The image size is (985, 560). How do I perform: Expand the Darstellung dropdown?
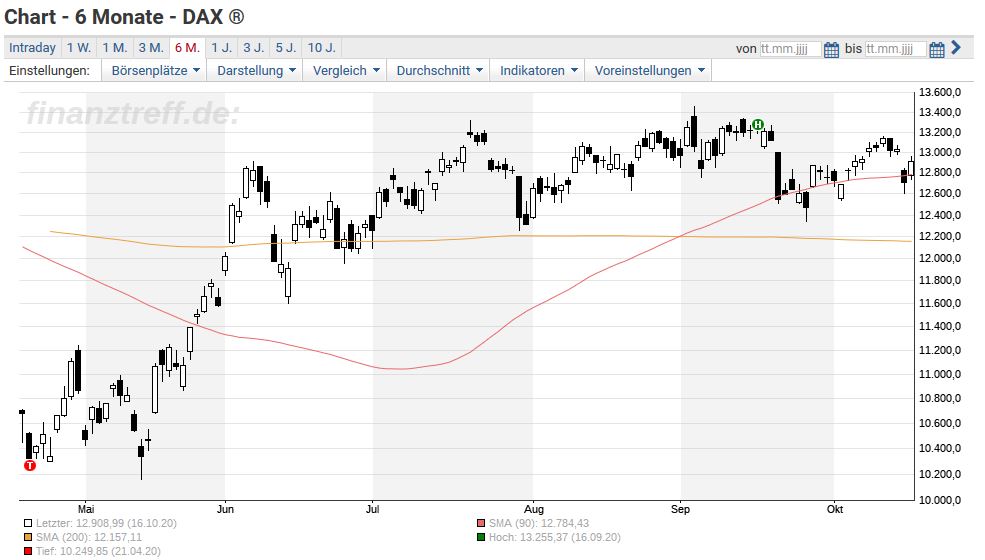pos(256,70)
